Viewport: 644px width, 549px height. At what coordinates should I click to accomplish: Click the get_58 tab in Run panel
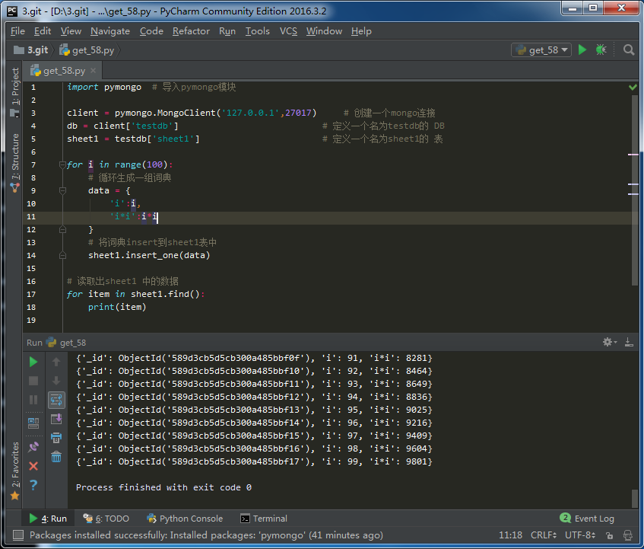tap(66, 342)
